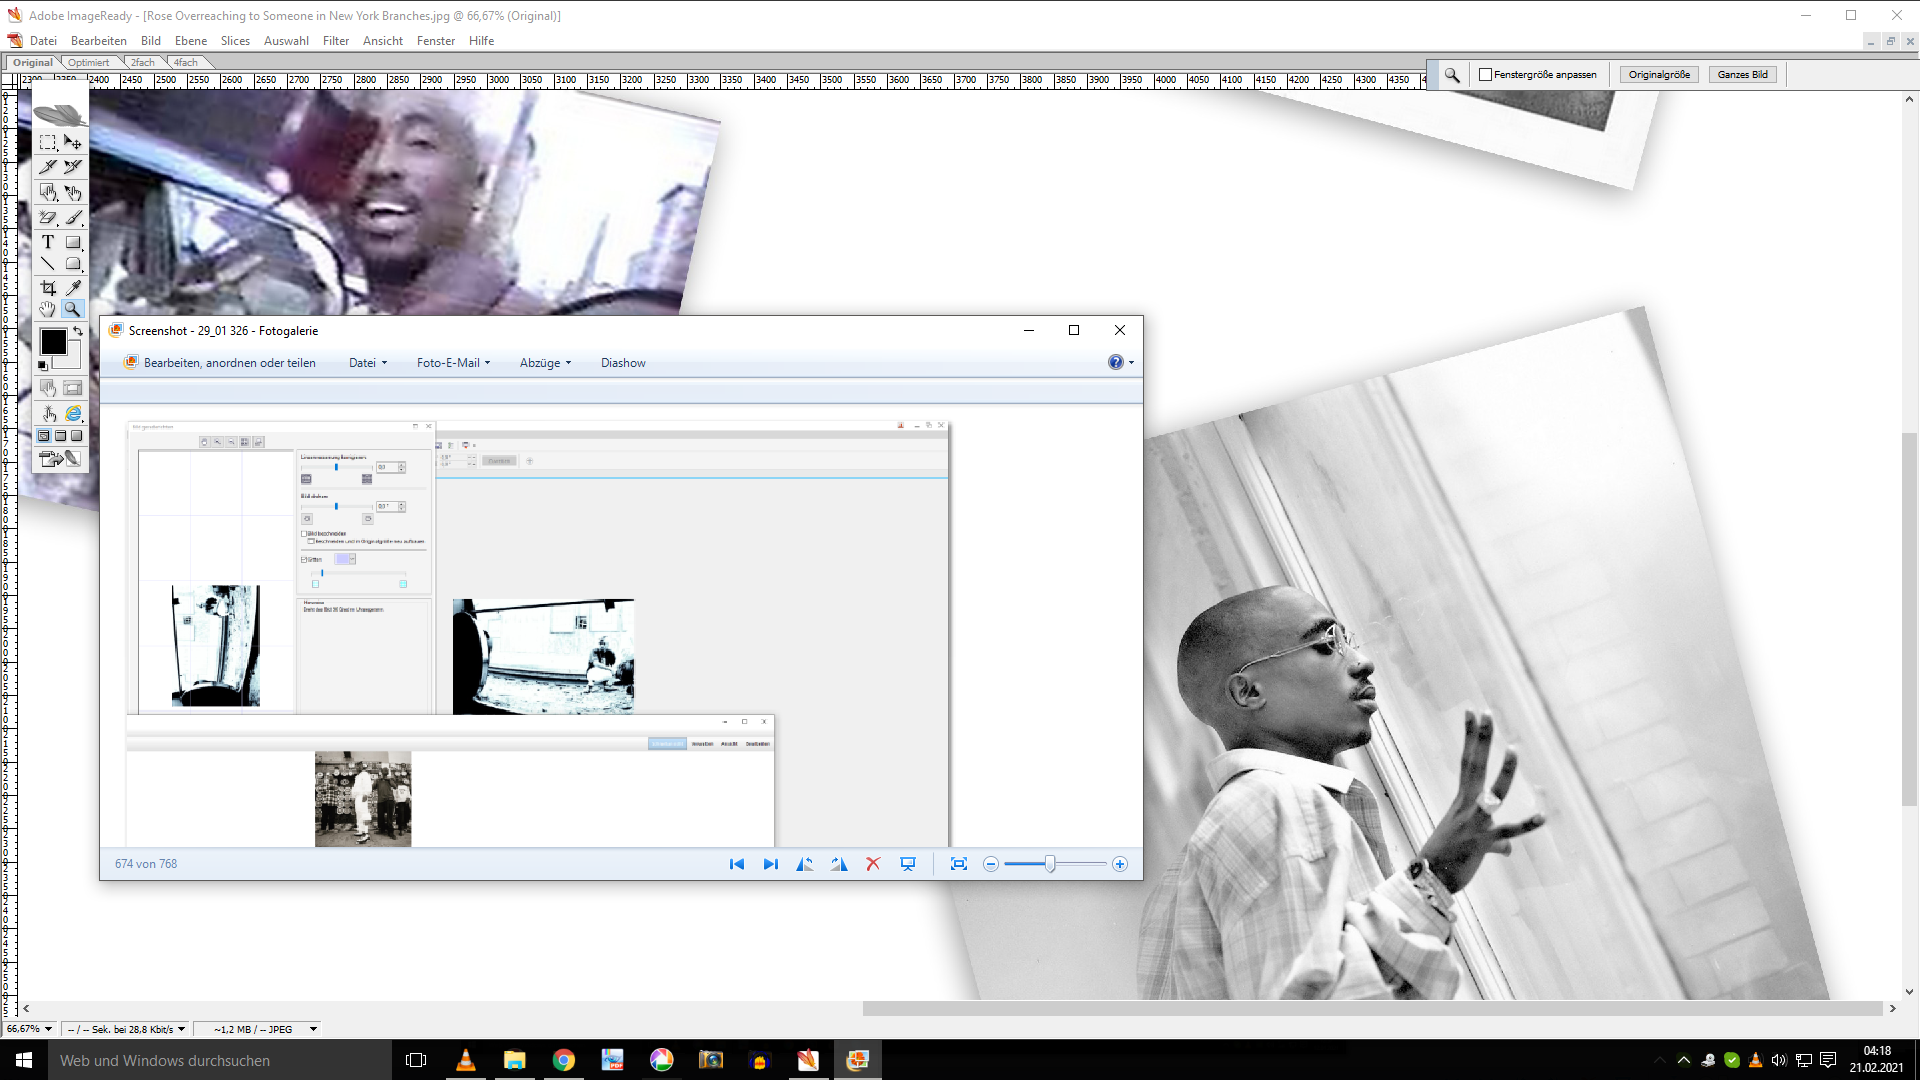Switch to full screen with menu bar

pyautogui.click(x=60, y=436)
